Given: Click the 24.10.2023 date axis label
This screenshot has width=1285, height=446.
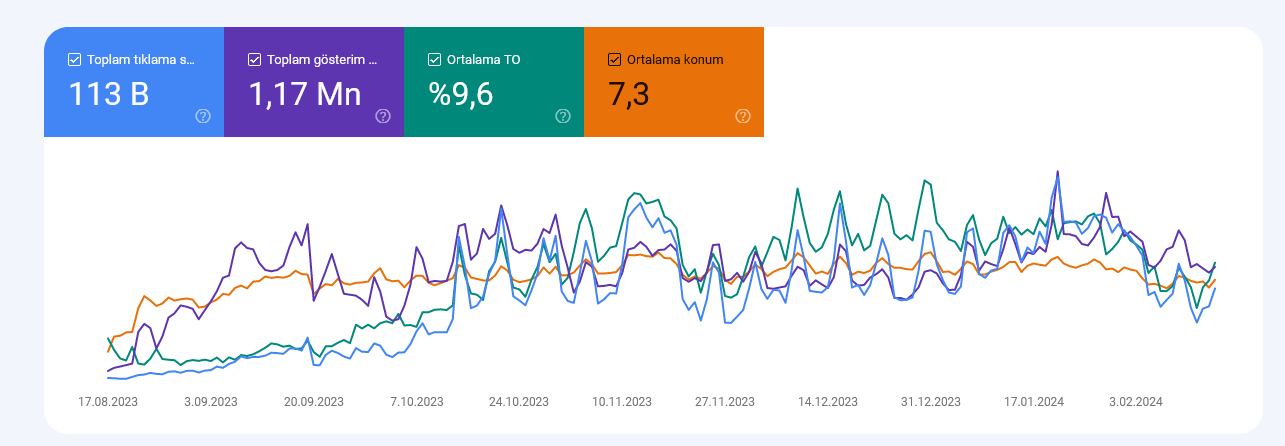Looking at the screenshot, I should click(x=519, y=402).
